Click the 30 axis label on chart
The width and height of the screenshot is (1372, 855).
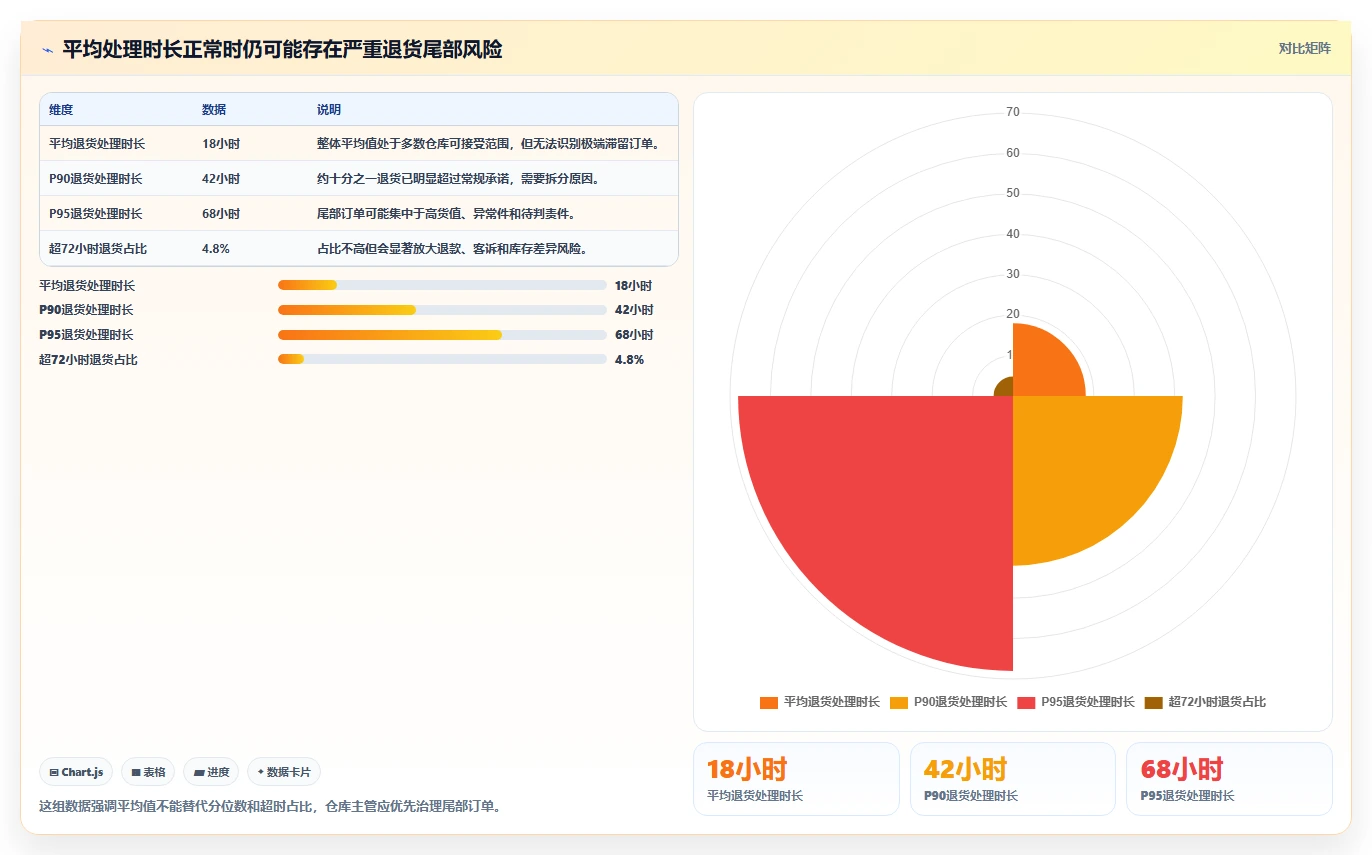(1013, 274)
